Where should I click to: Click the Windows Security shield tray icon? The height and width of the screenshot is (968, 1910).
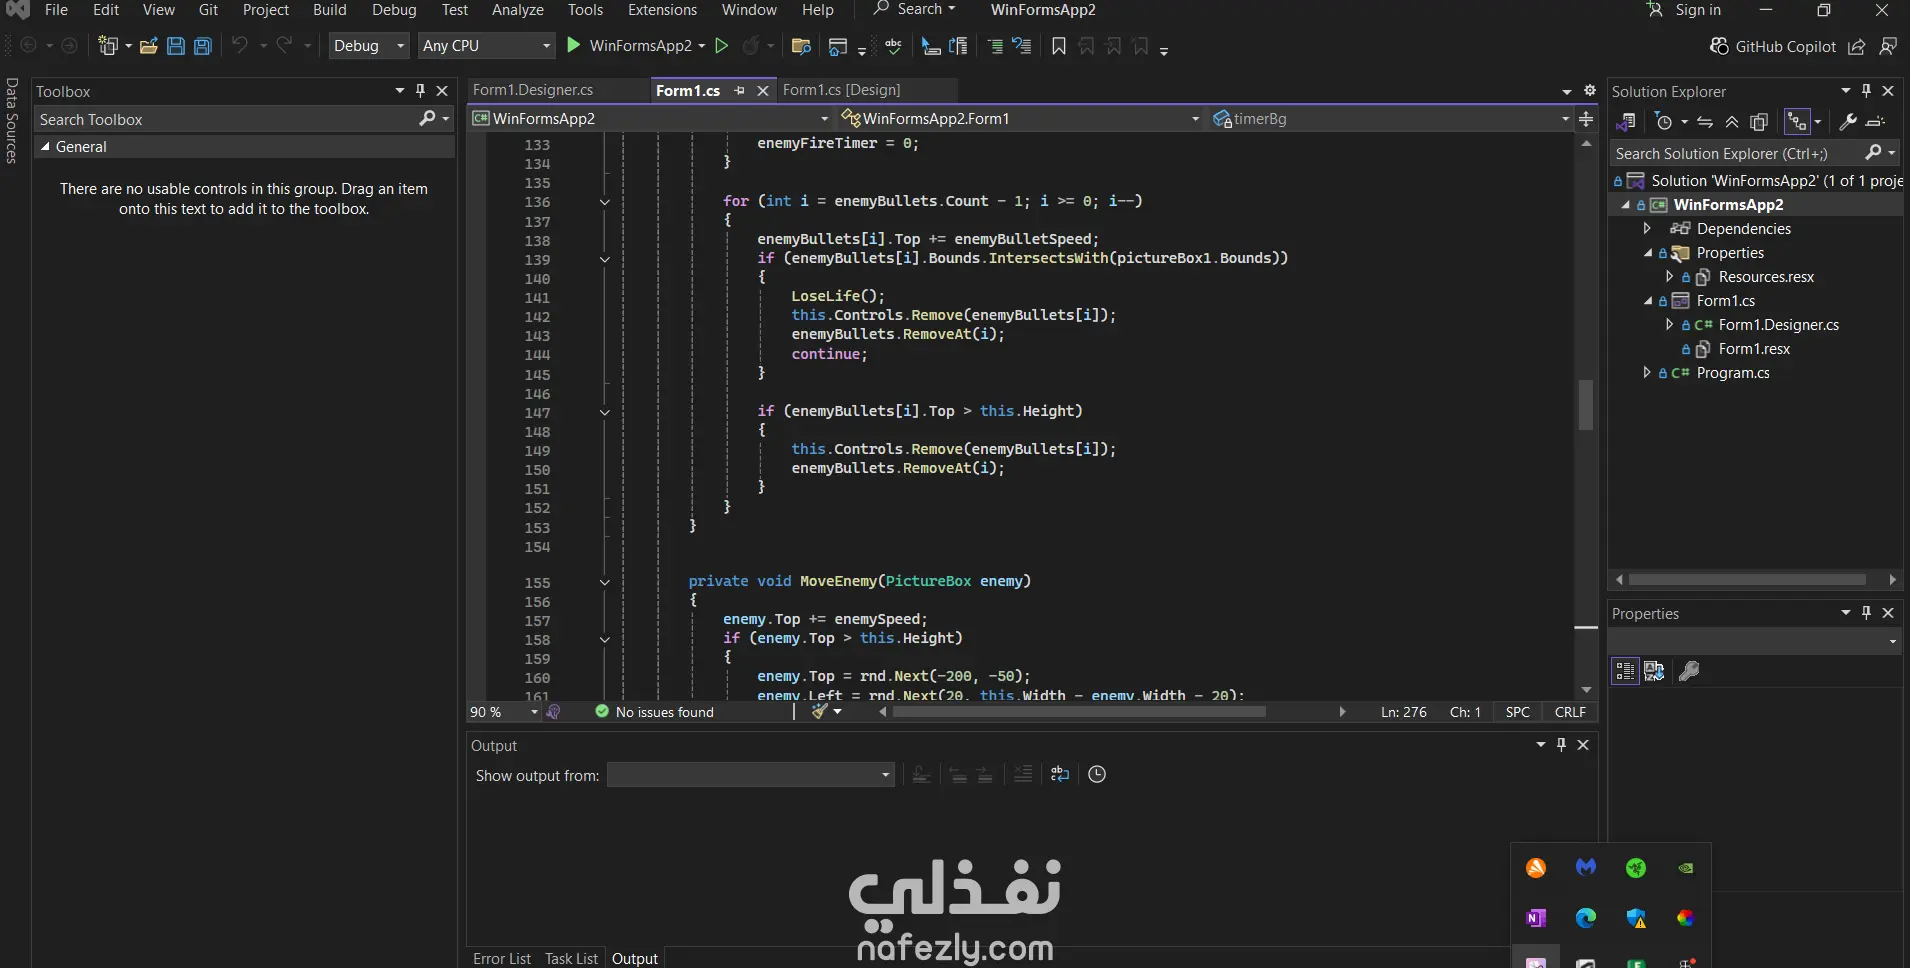[1636, 918]
